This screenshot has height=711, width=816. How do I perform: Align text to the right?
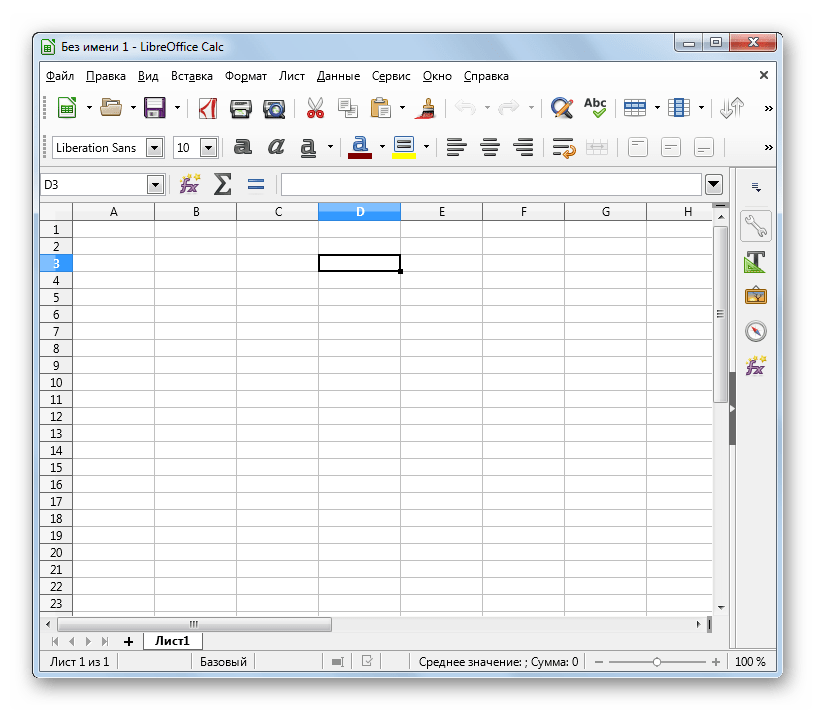(523, 147)
